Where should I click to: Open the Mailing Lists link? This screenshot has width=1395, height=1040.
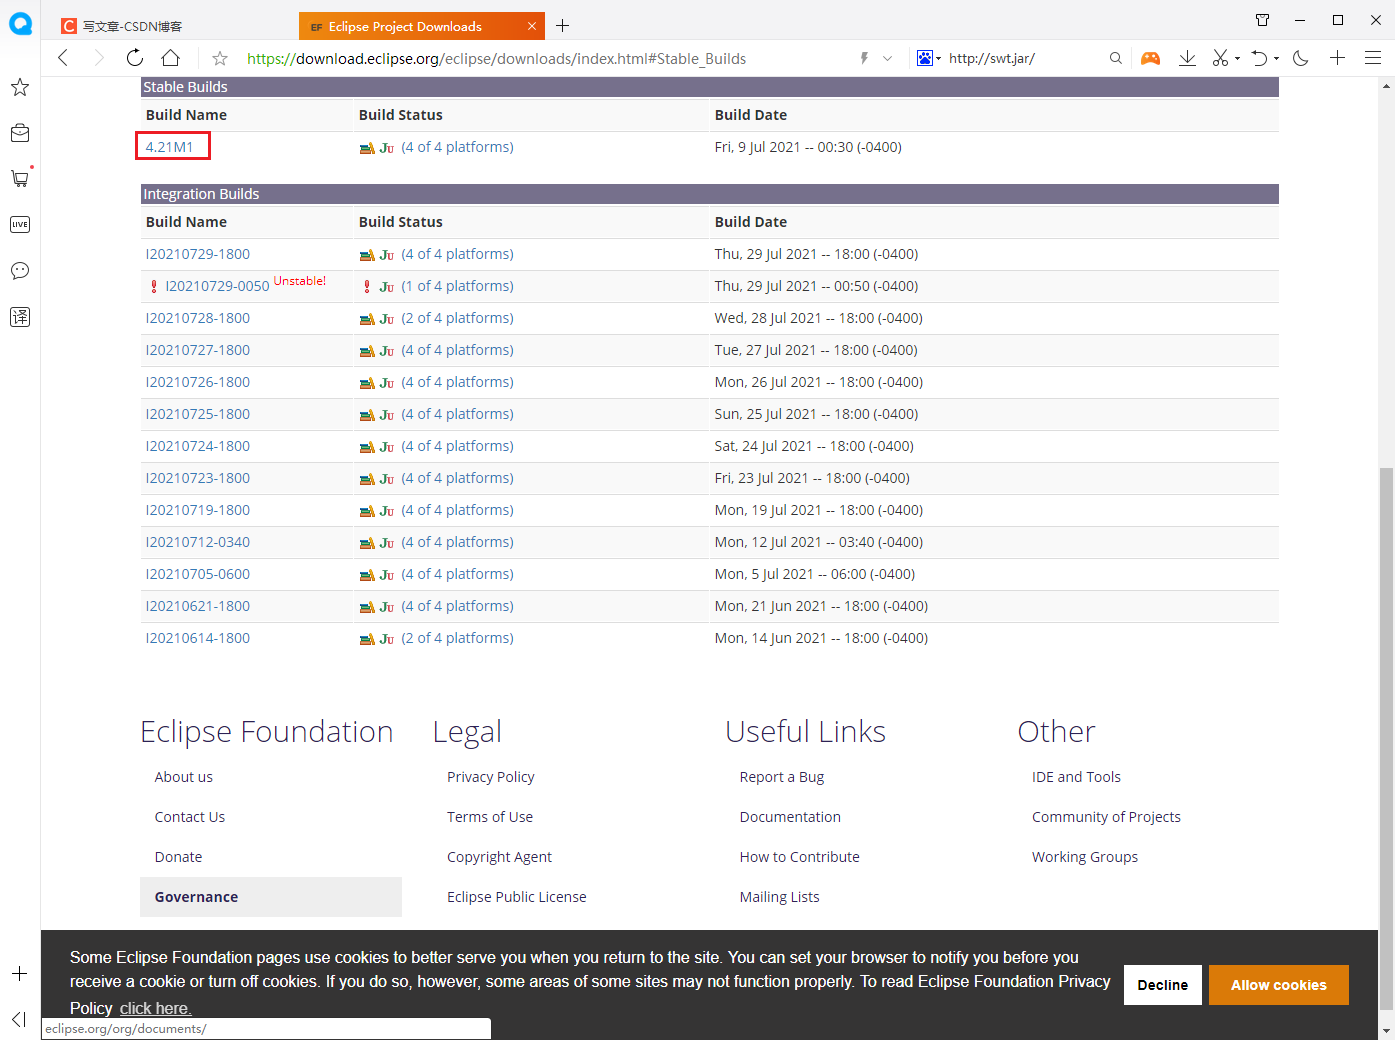tap(780, 897)
